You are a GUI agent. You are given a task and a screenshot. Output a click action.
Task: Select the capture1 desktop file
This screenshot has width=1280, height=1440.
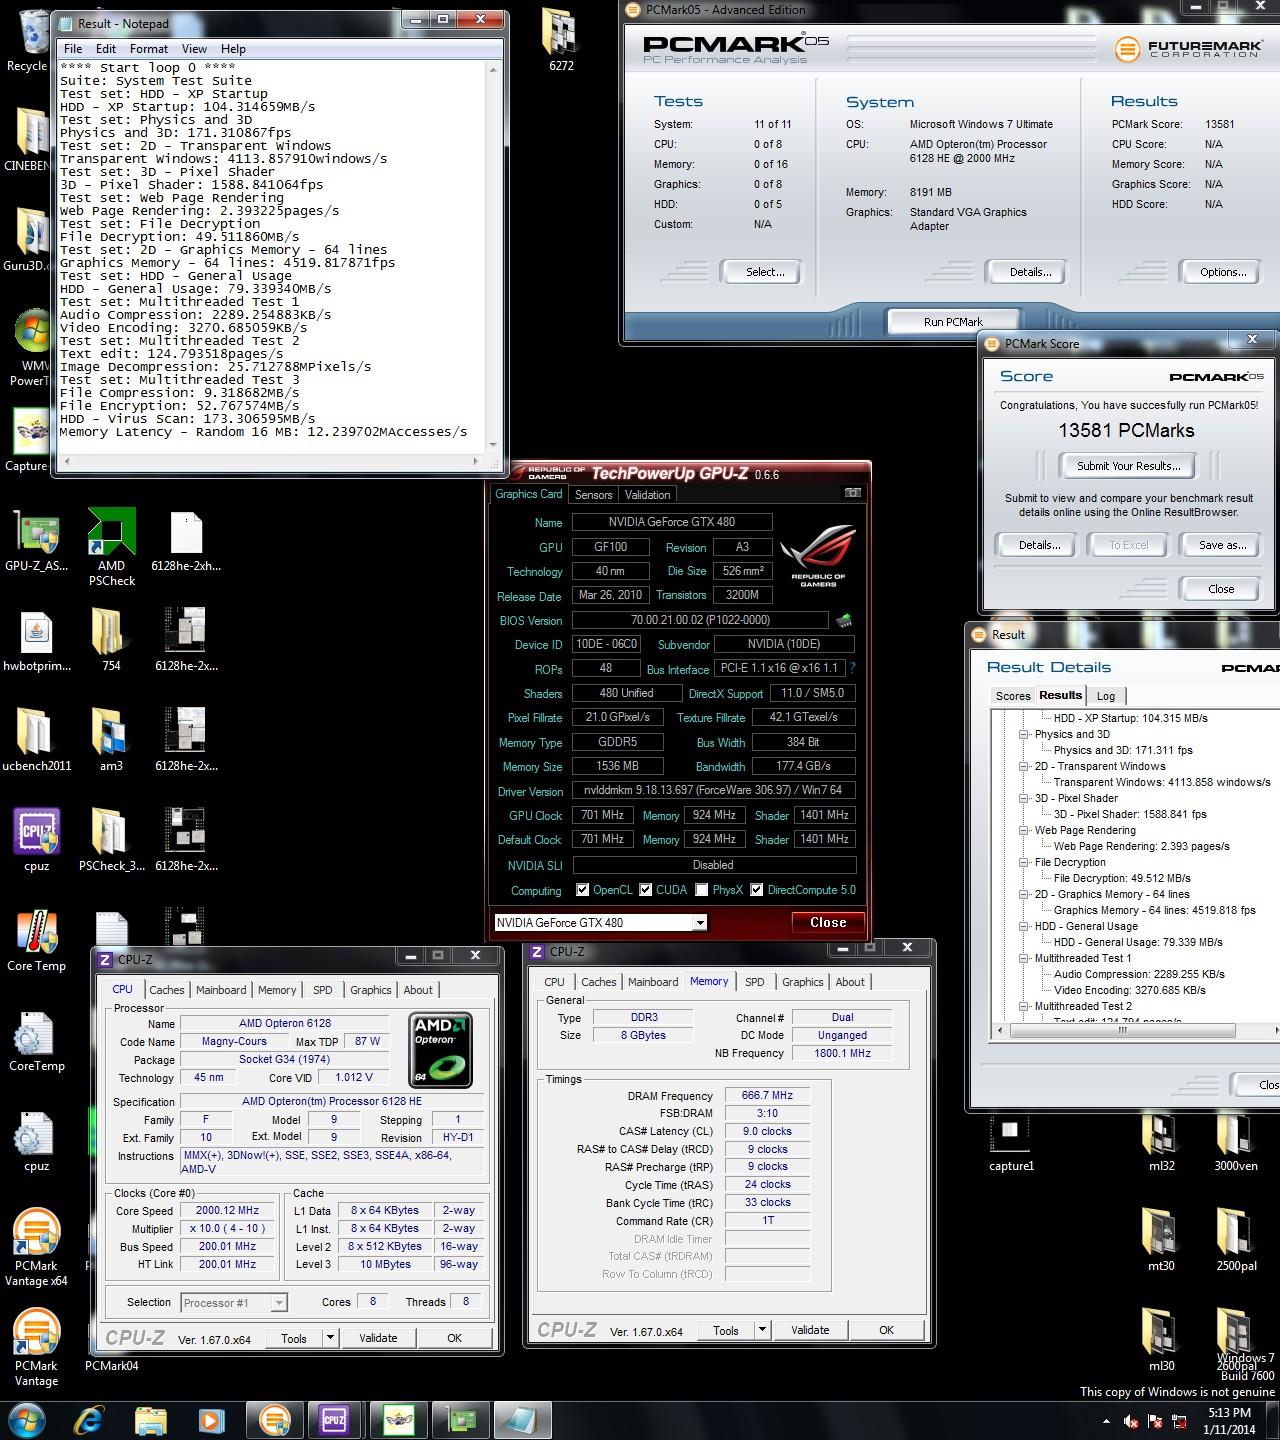coord(1011,1143)
